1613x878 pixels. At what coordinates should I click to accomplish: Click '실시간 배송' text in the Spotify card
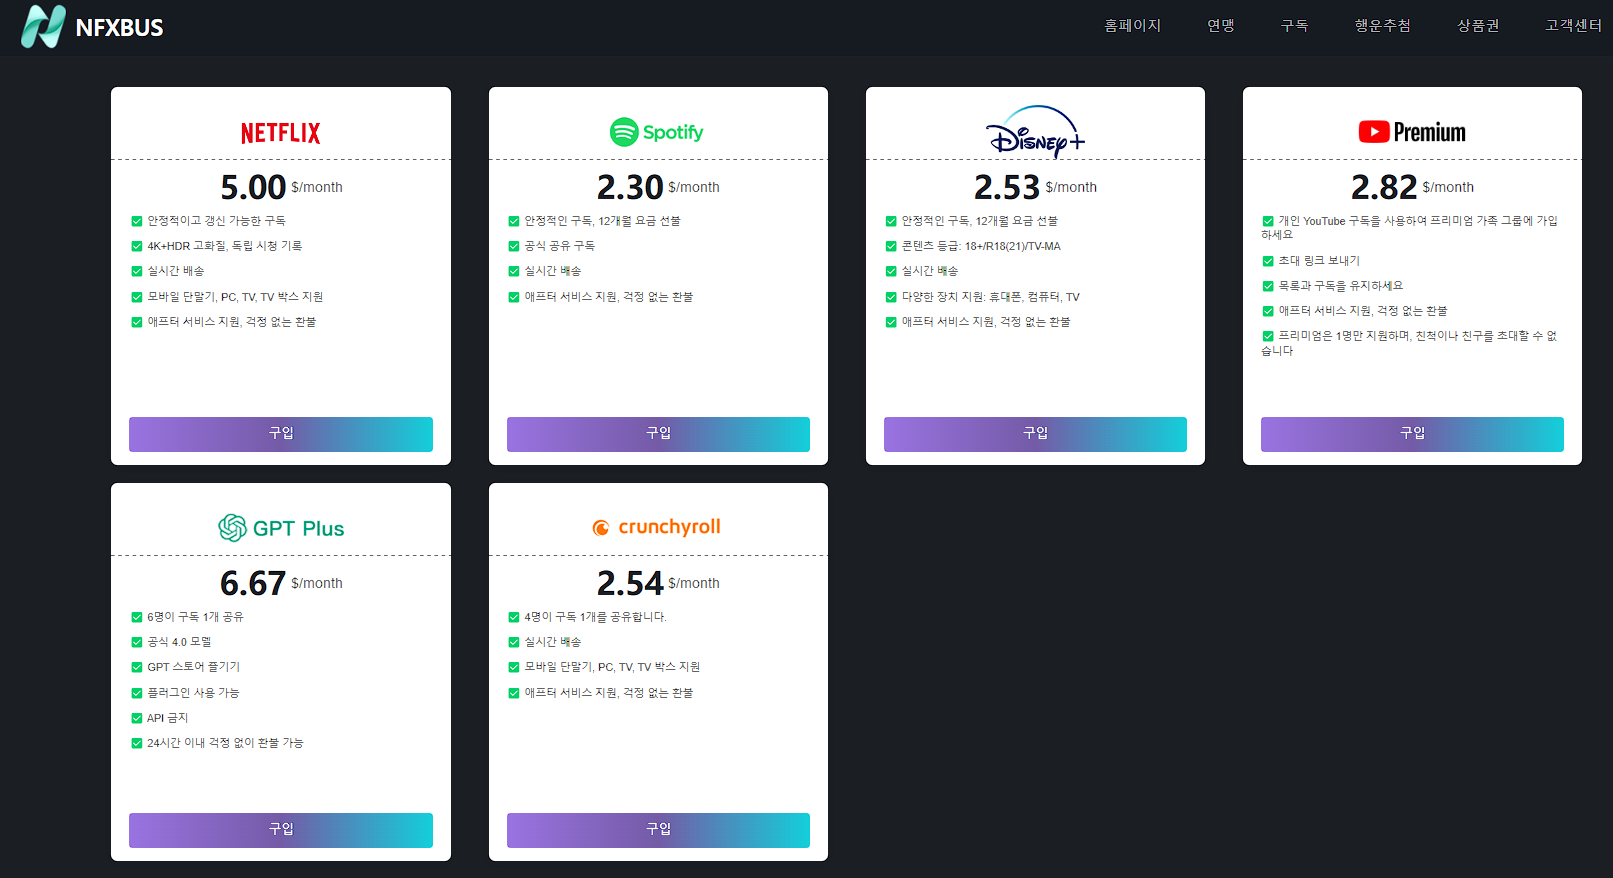pos(553,271)
